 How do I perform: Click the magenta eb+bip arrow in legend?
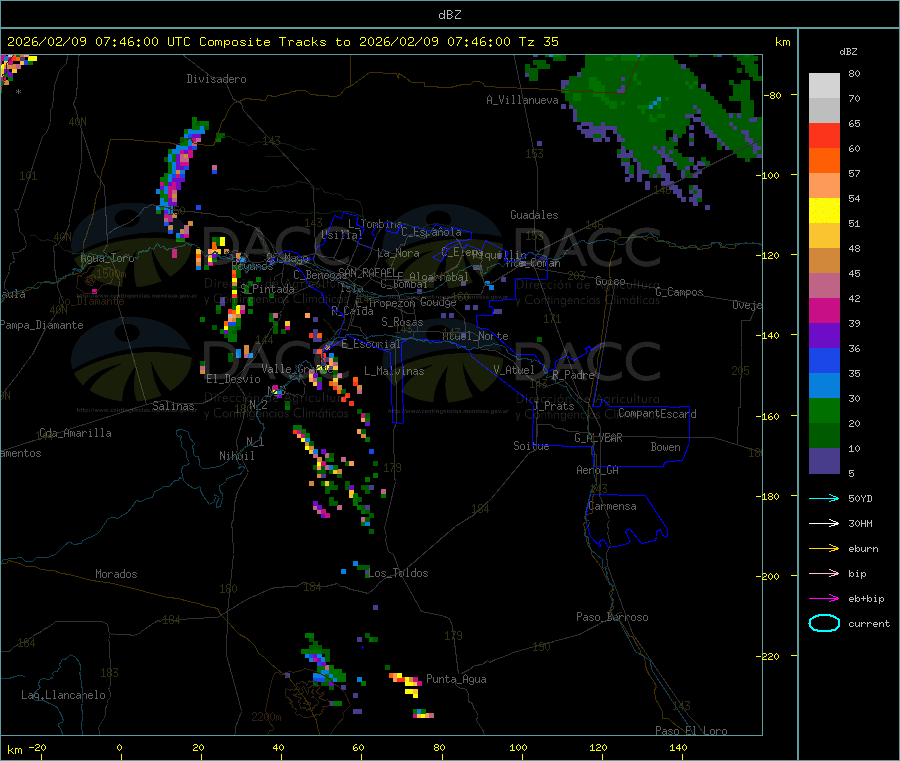824,599
